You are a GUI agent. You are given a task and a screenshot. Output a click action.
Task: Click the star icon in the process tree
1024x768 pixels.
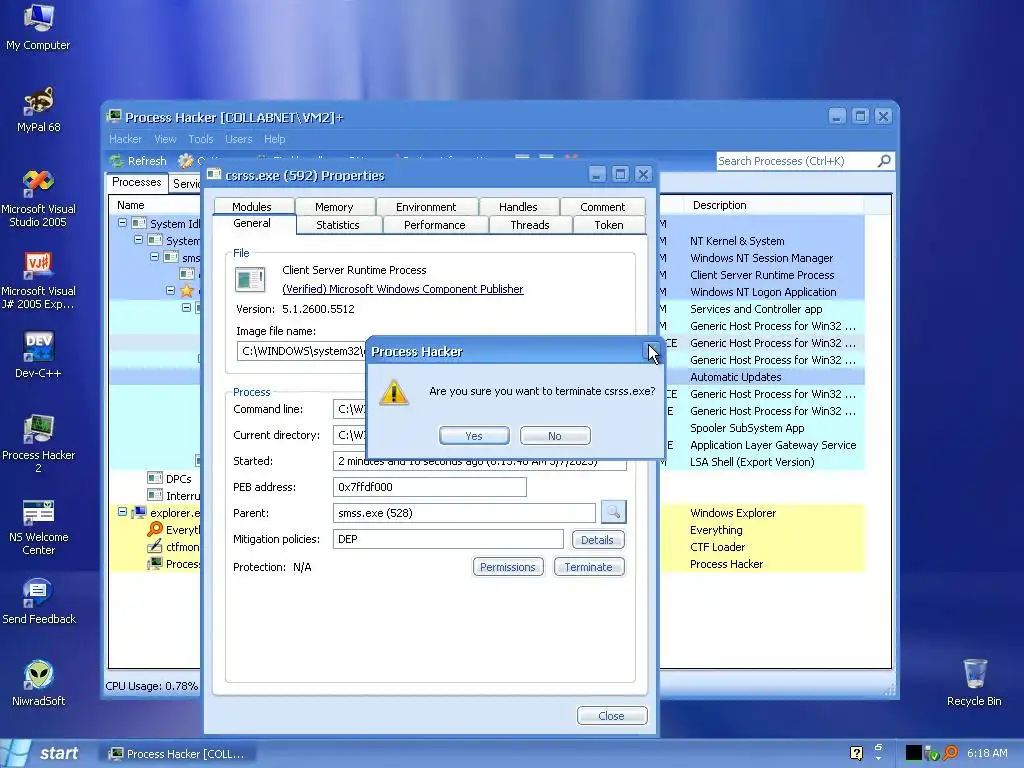(187, 291)
